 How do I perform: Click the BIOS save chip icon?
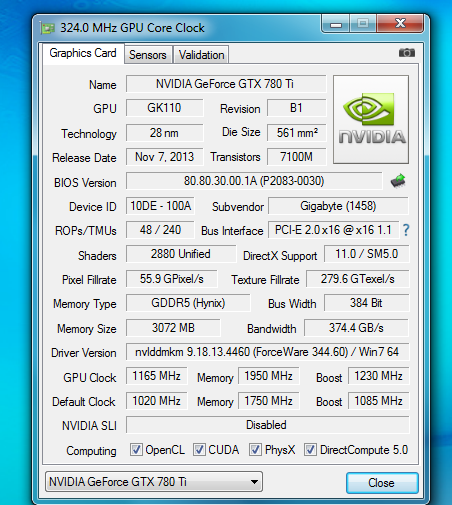pos(398,181)
